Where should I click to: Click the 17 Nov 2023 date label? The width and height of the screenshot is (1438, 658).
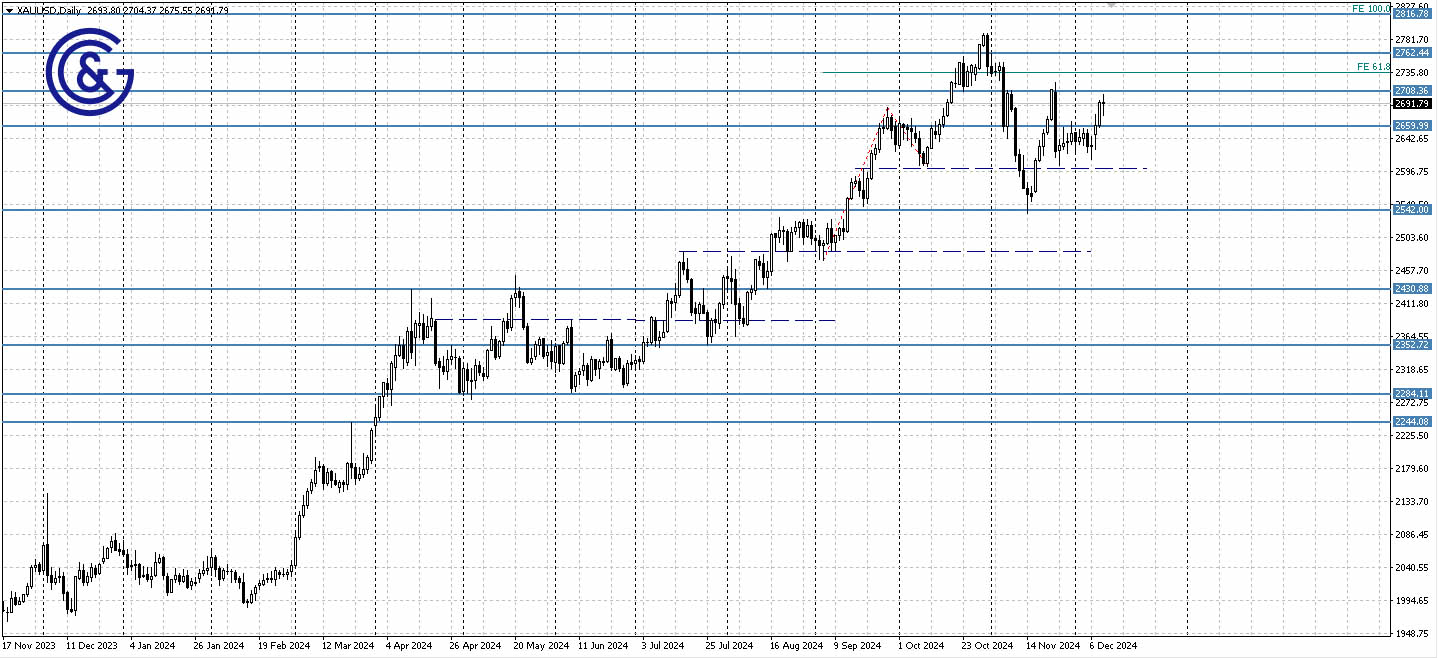(31, 645)
